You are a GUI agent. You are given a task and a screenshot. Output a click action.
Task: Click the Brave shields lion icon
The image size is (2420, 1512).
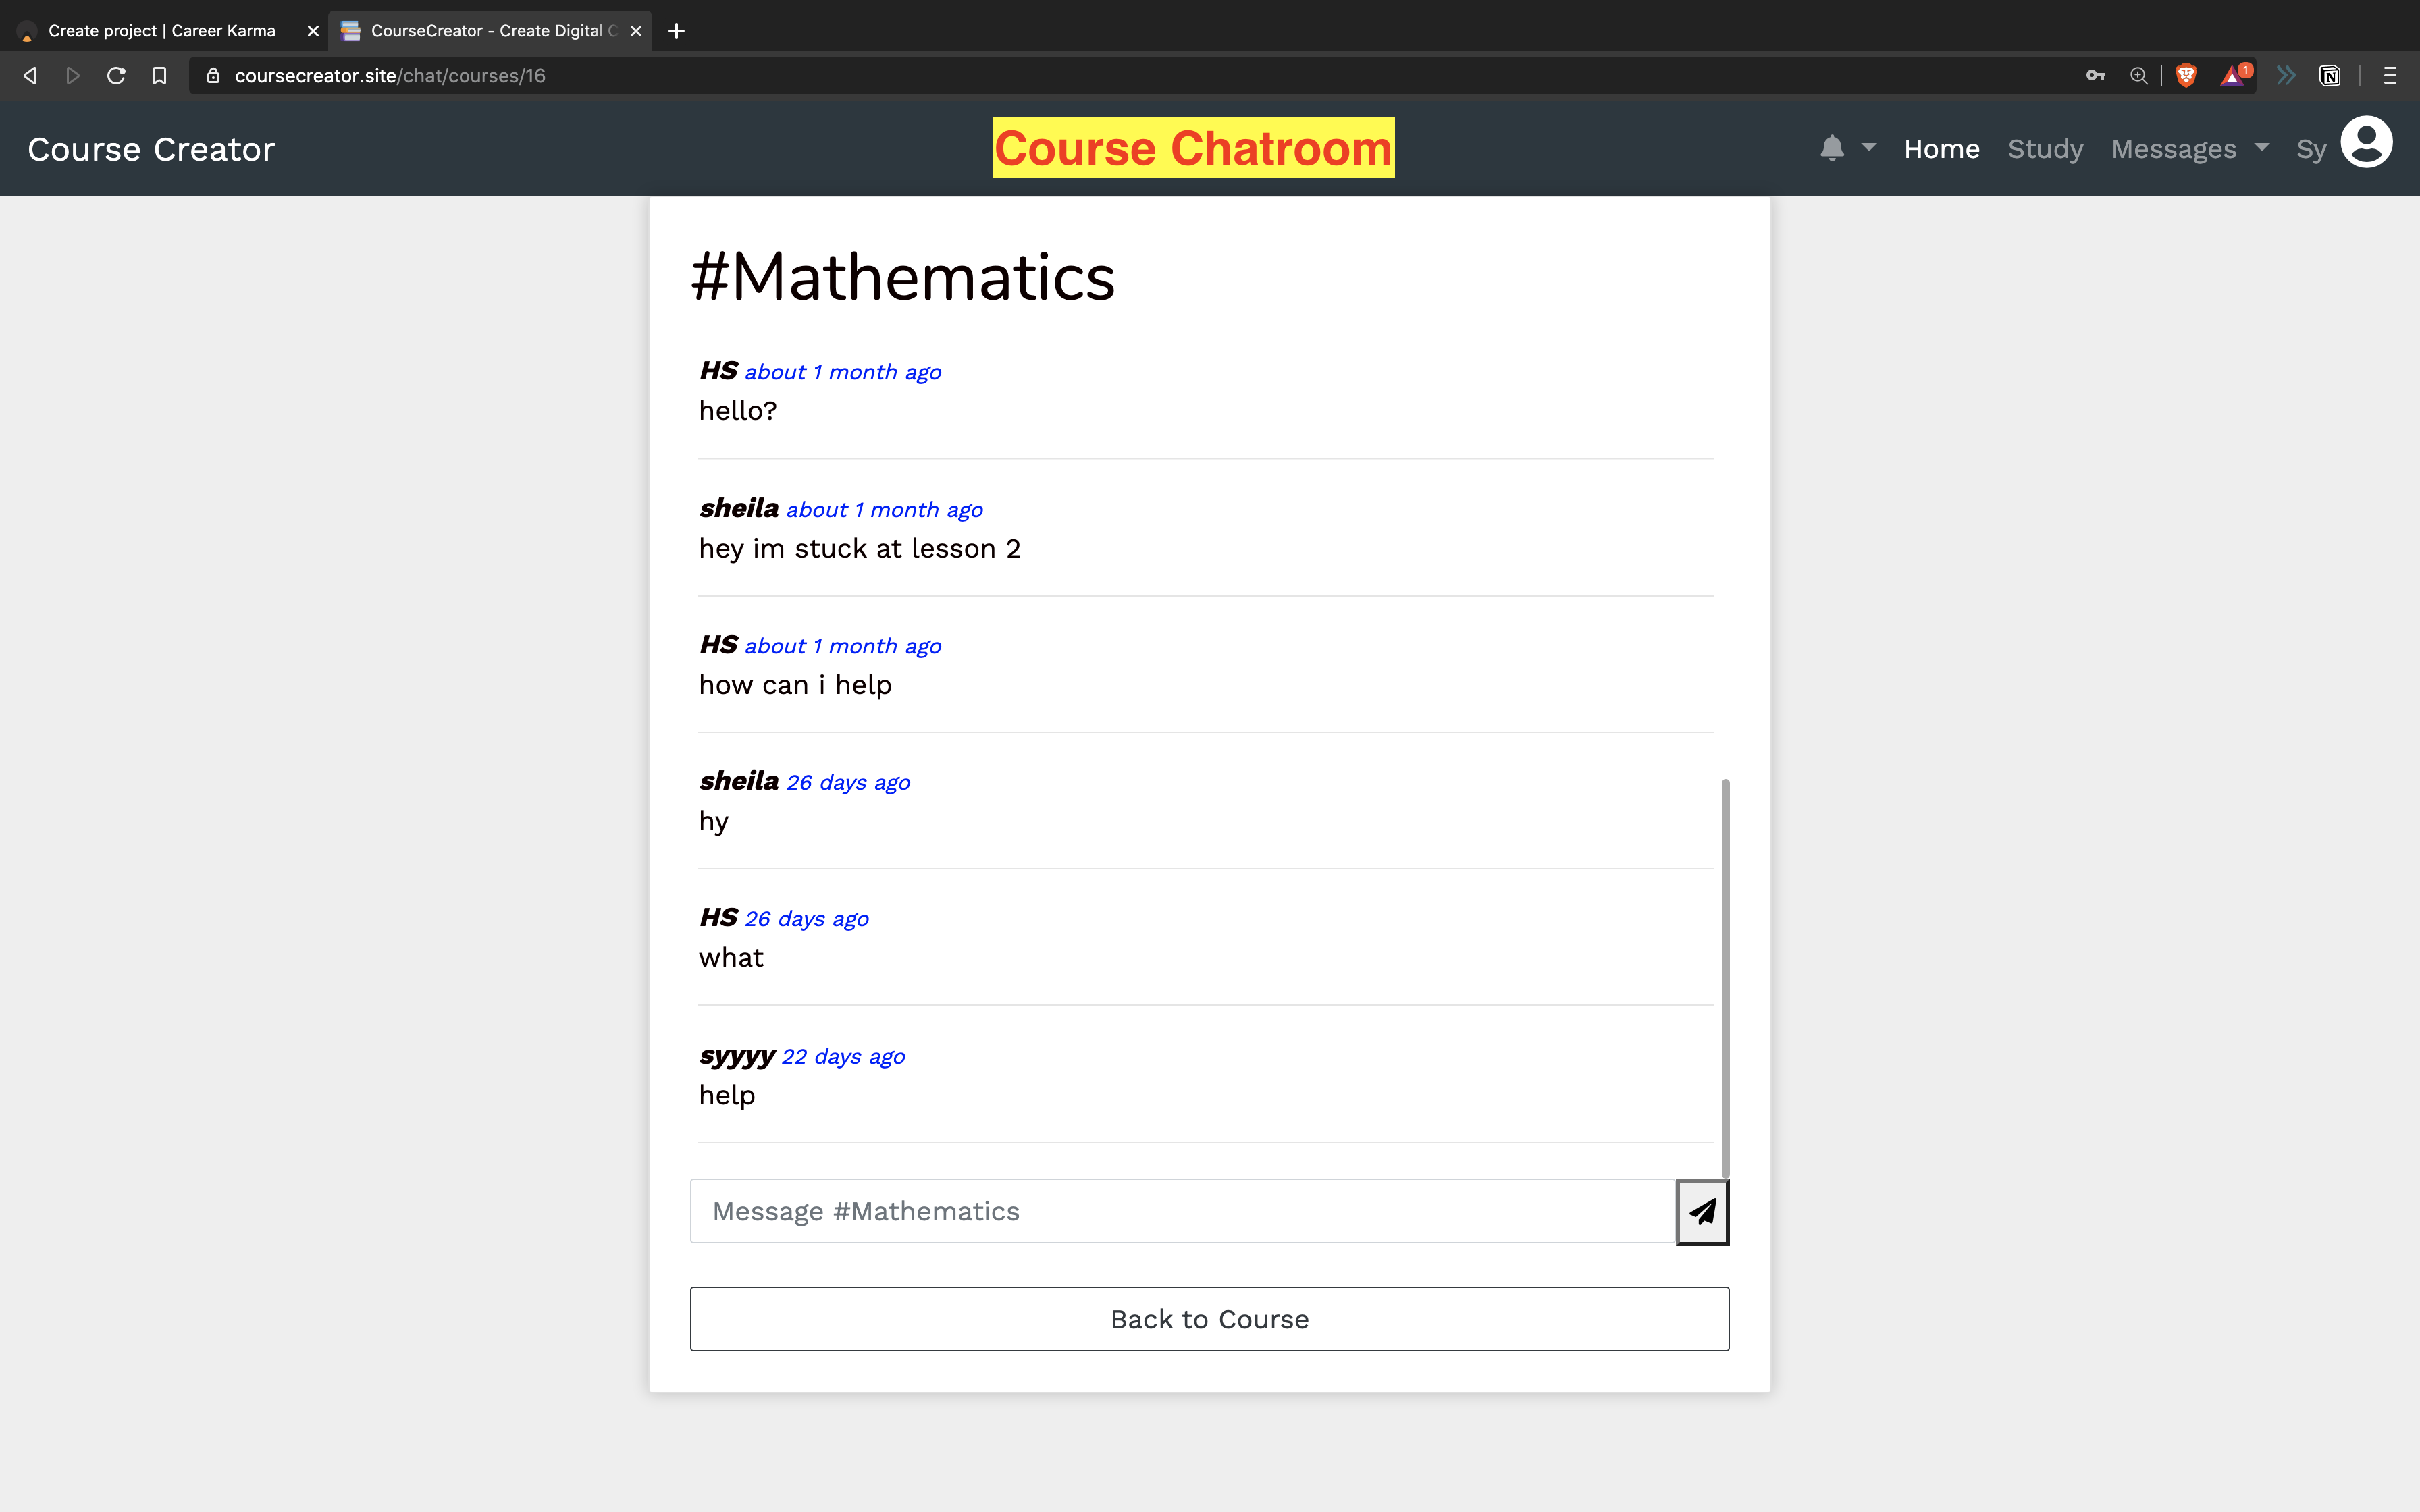point(2186,76)
